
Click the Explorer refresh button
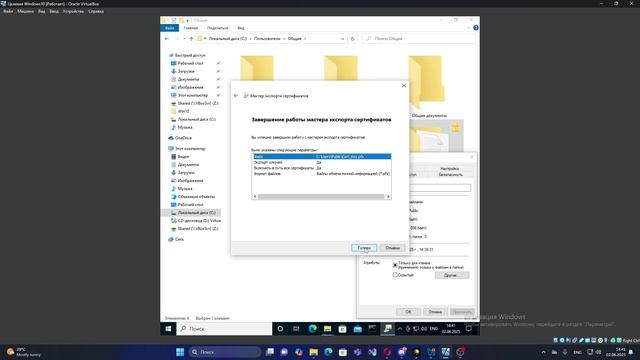(x=353, y=39)
